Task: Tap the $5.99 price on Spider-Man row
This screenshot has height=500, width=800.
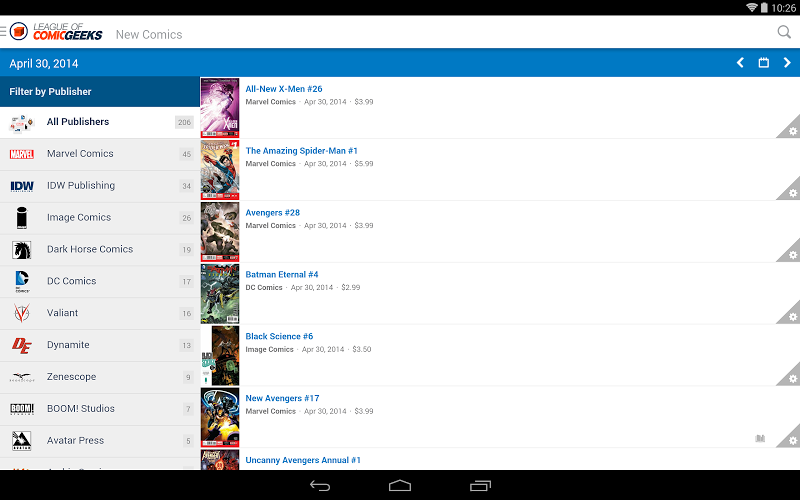Action: pos(364,164)
